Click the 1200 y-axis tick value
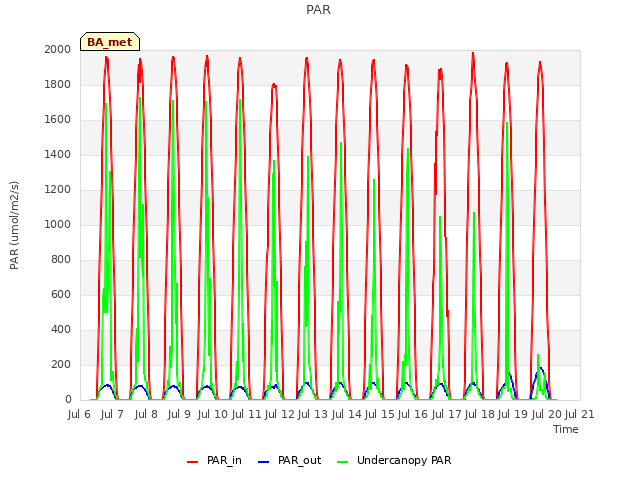Image resolution: width=640 pixels, height=480 pixels. (x=58, y=190)
